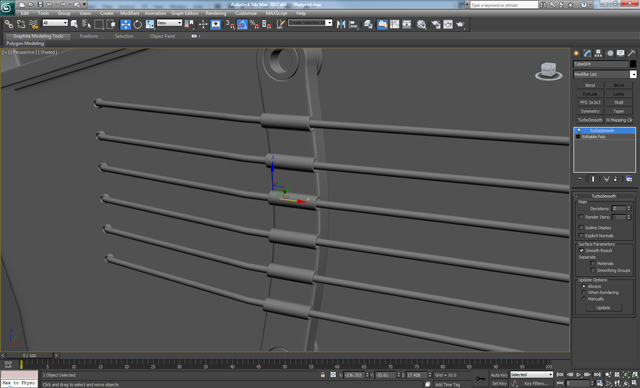Open the Modify tab in command panel
Screen dimensions: 640x388
click(x=587, y=53)
